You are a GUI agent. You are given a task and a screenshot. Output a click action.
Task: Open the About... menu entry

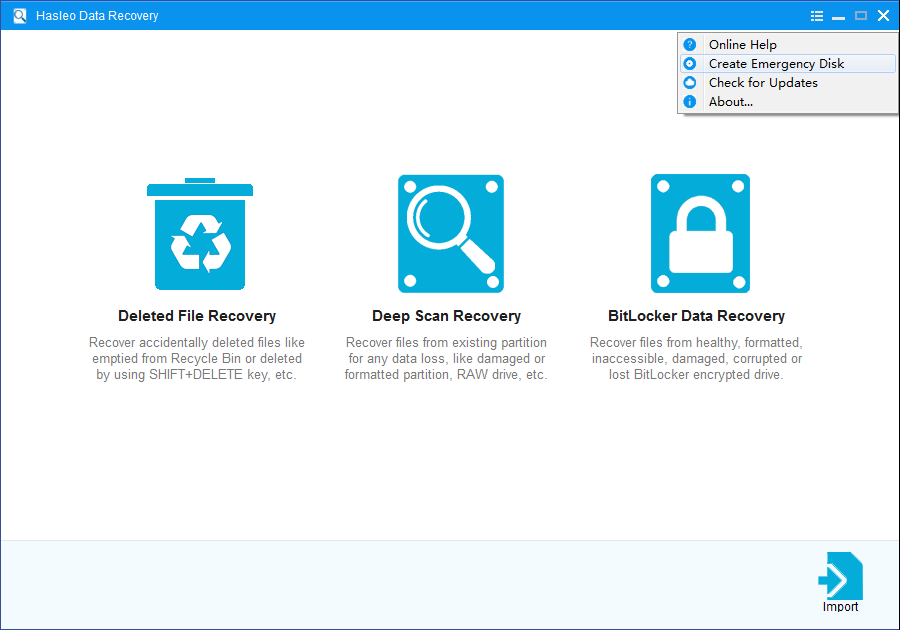pos(788,102)
